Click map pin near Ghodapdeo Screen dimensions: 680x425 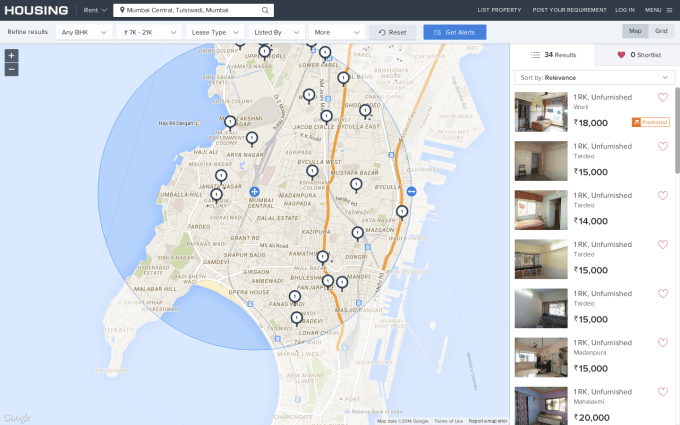pyautogui.click(x=366, y=111)
